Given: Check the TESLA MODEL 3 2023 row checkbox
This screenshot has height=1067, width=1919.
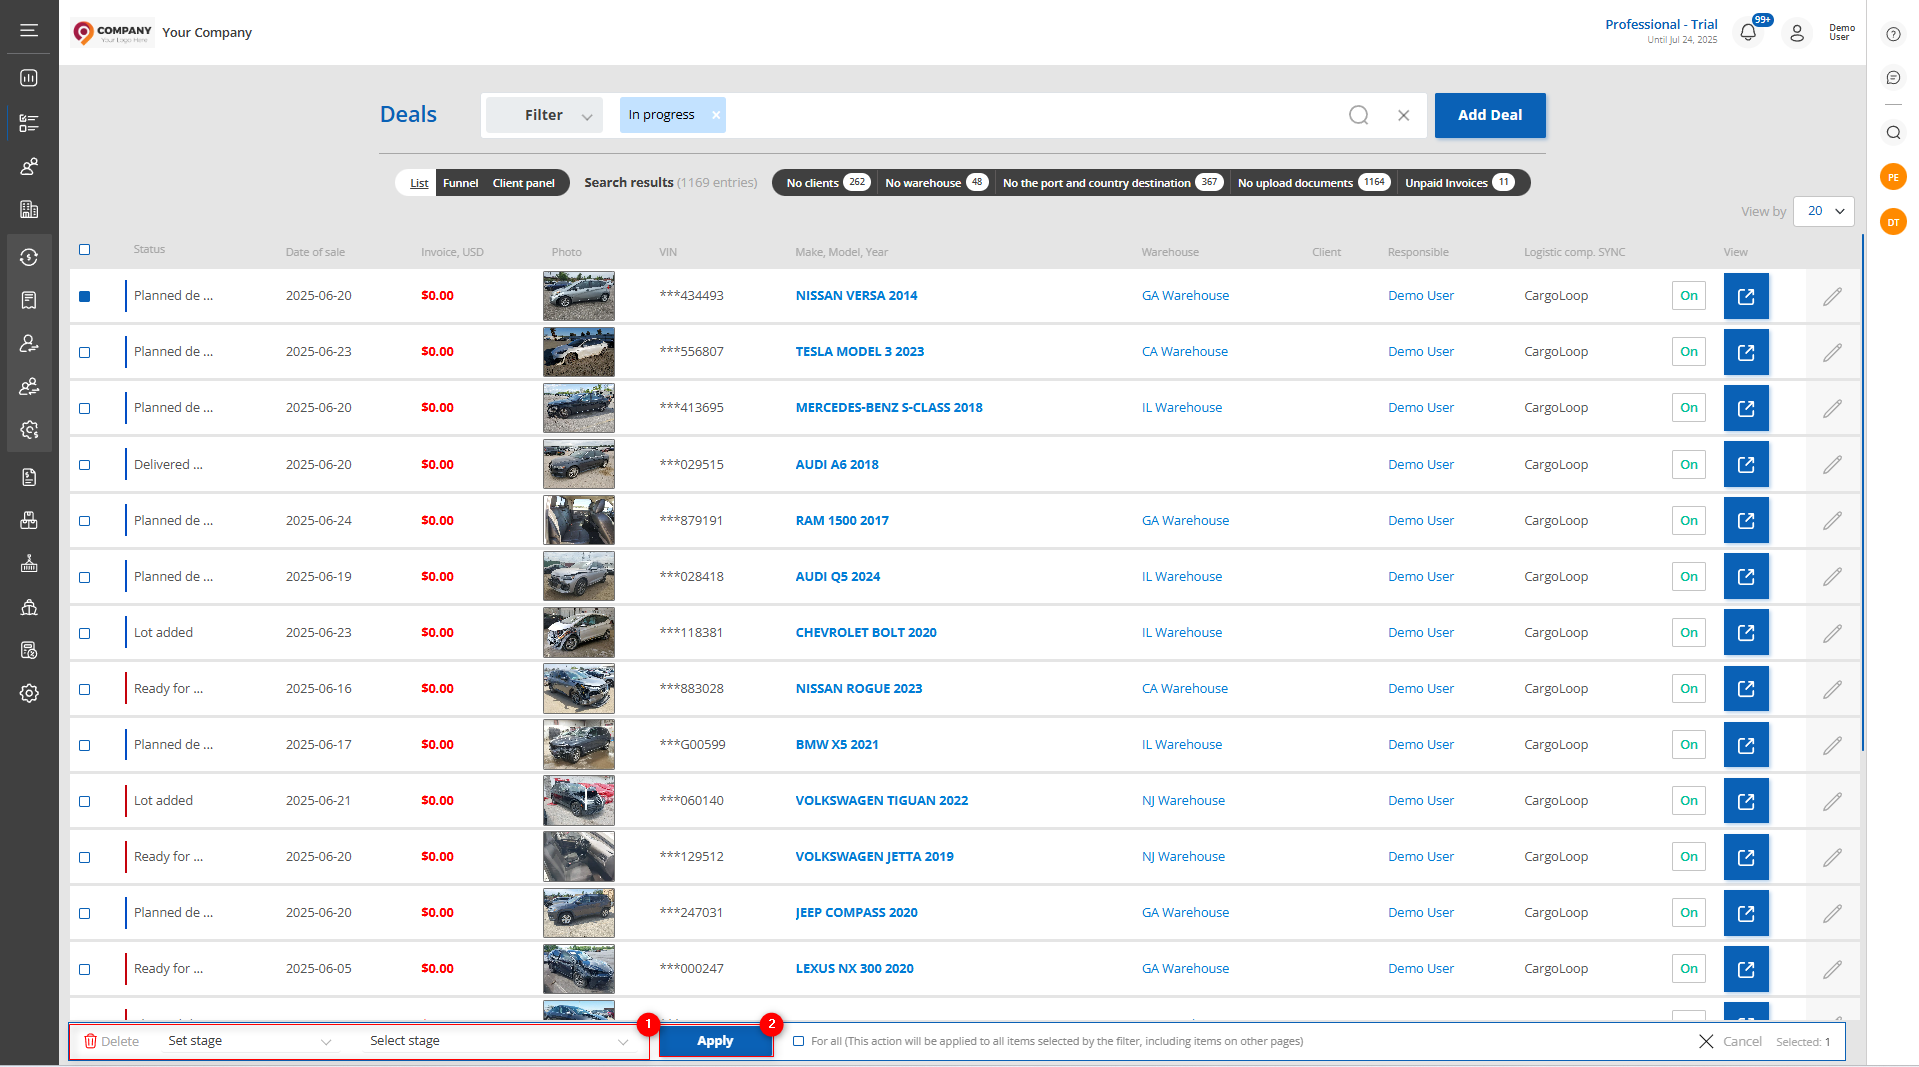Looking at the screenshot, I should pyautogui.click(x=84, y=352).
